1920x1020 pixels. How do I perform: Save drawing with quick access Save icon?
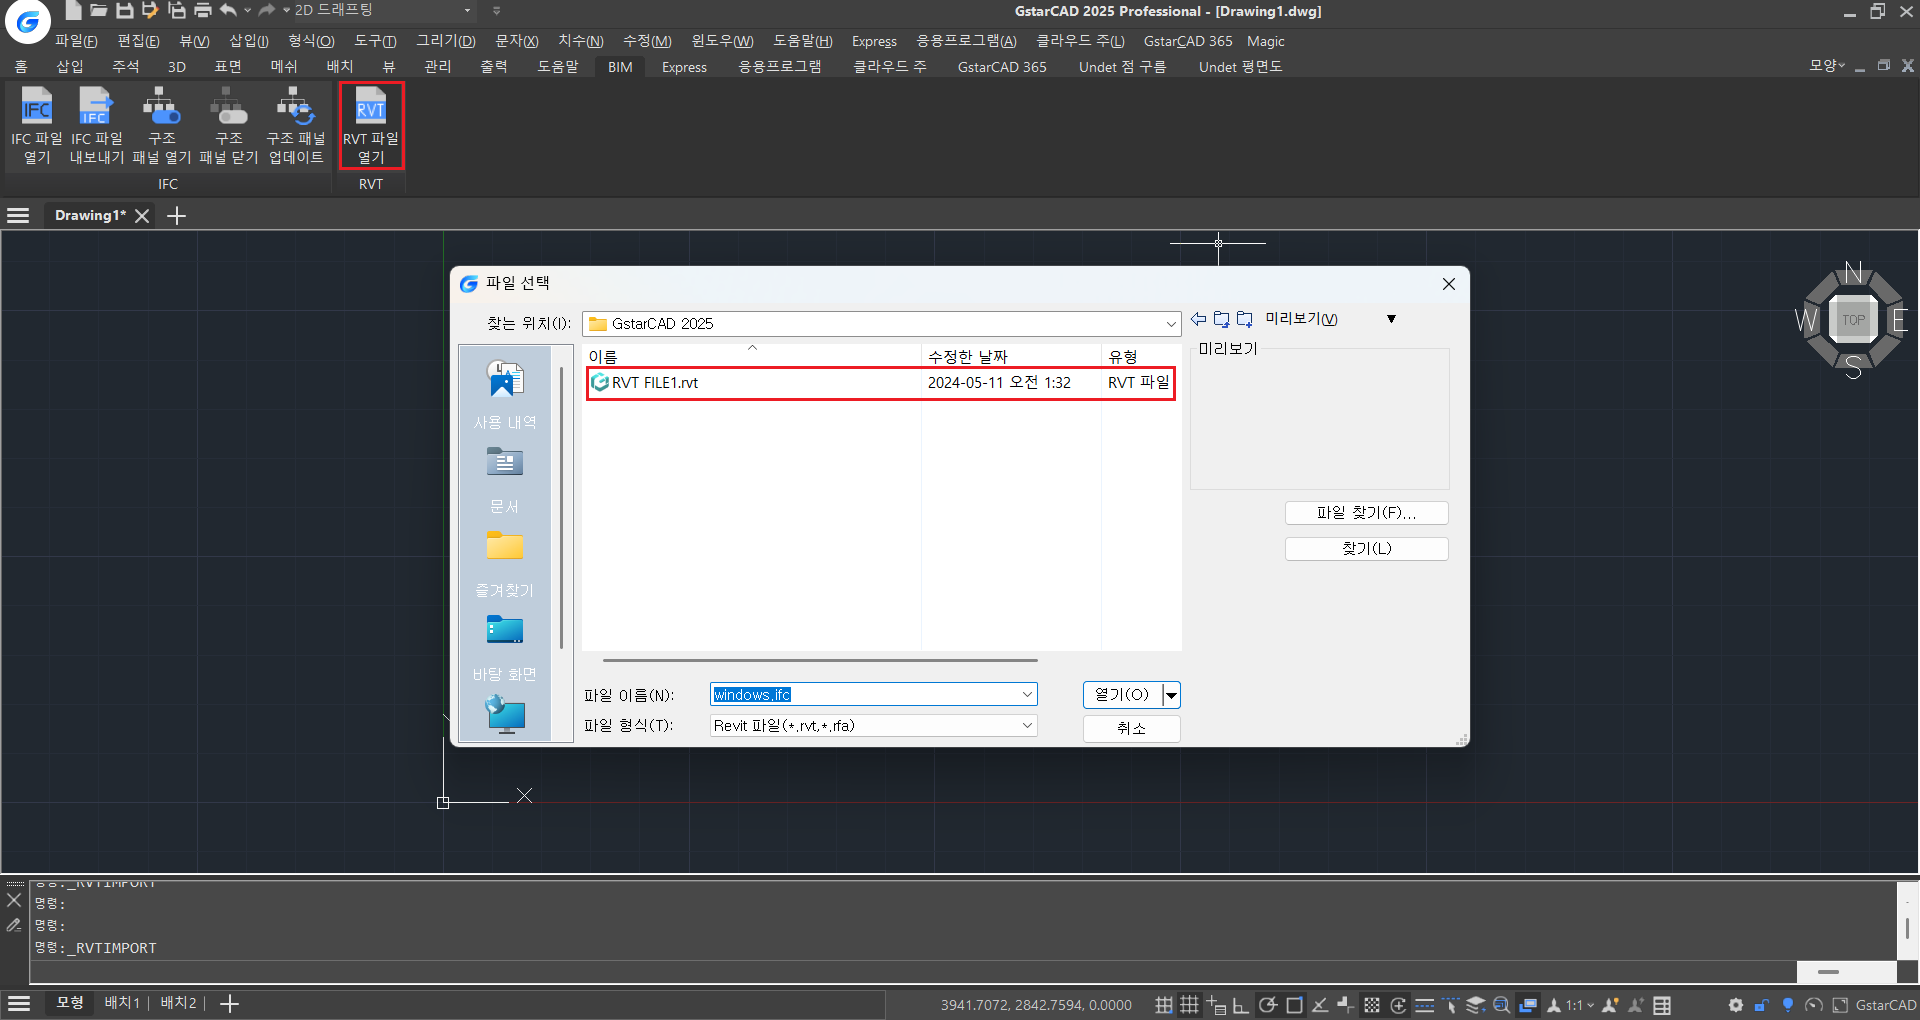124,10
